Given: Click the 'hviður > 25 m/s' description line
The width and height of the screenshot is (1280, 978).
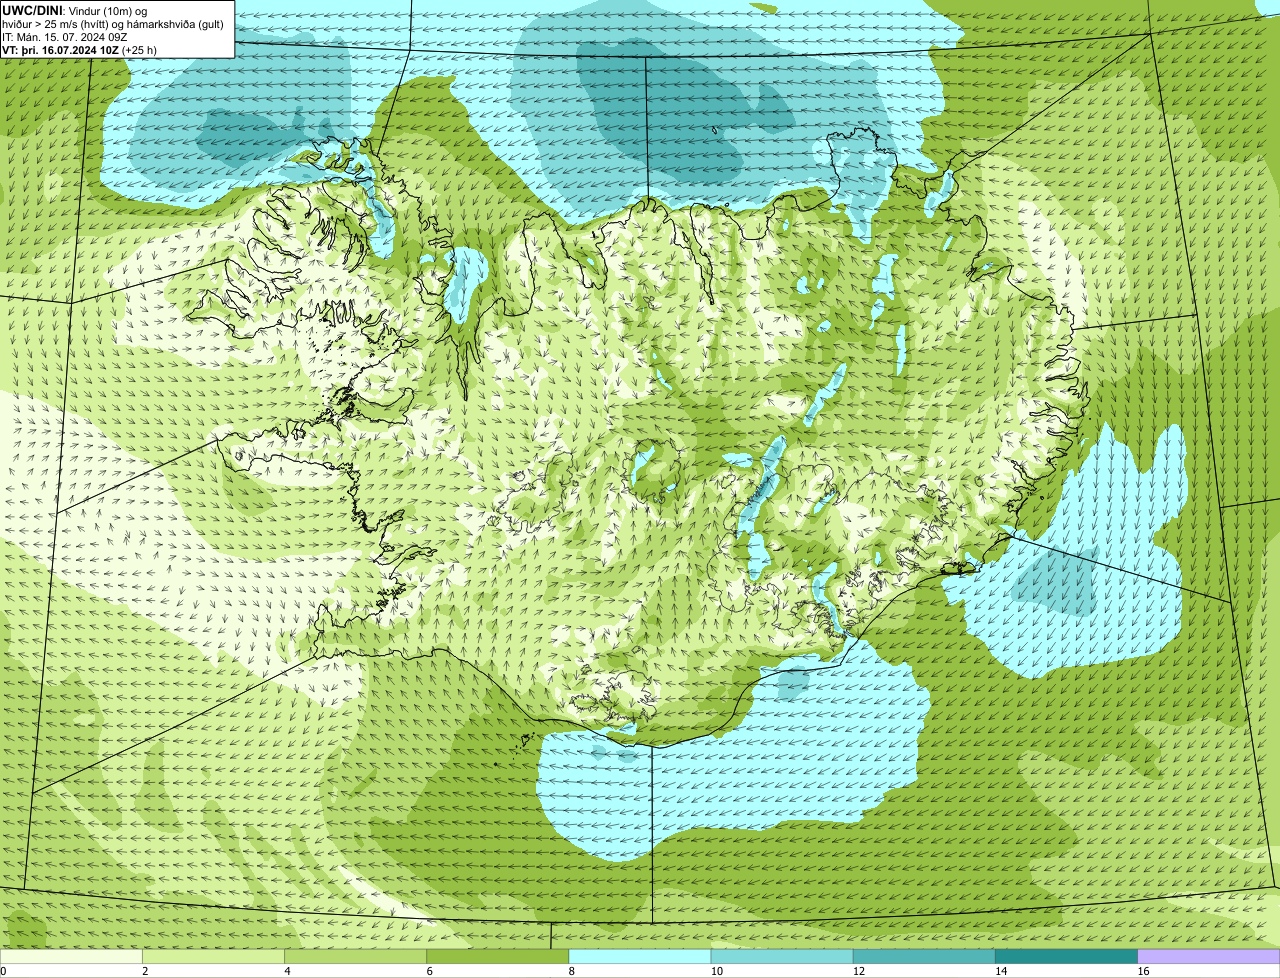Looking at the screenshot, I should 113,23.
